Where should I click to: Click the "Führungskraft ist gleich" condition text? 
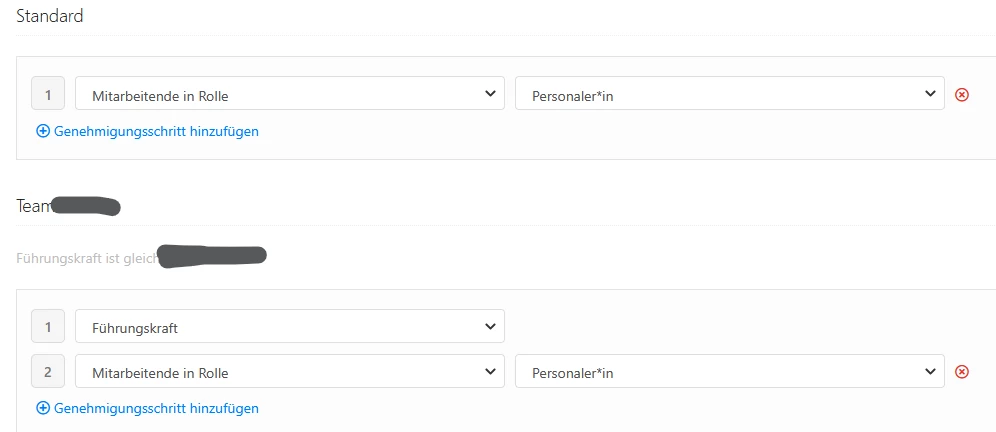click(x=86, y=257)
